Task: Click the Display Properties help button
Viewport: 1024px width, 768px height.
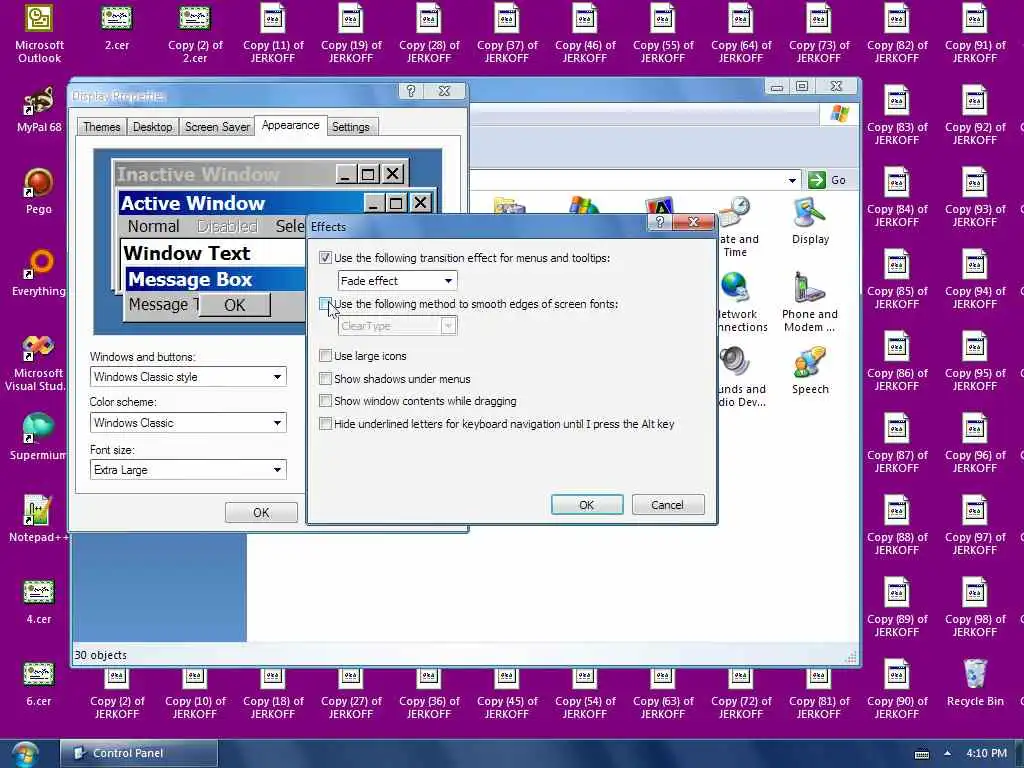Action: tap(411, 91)
